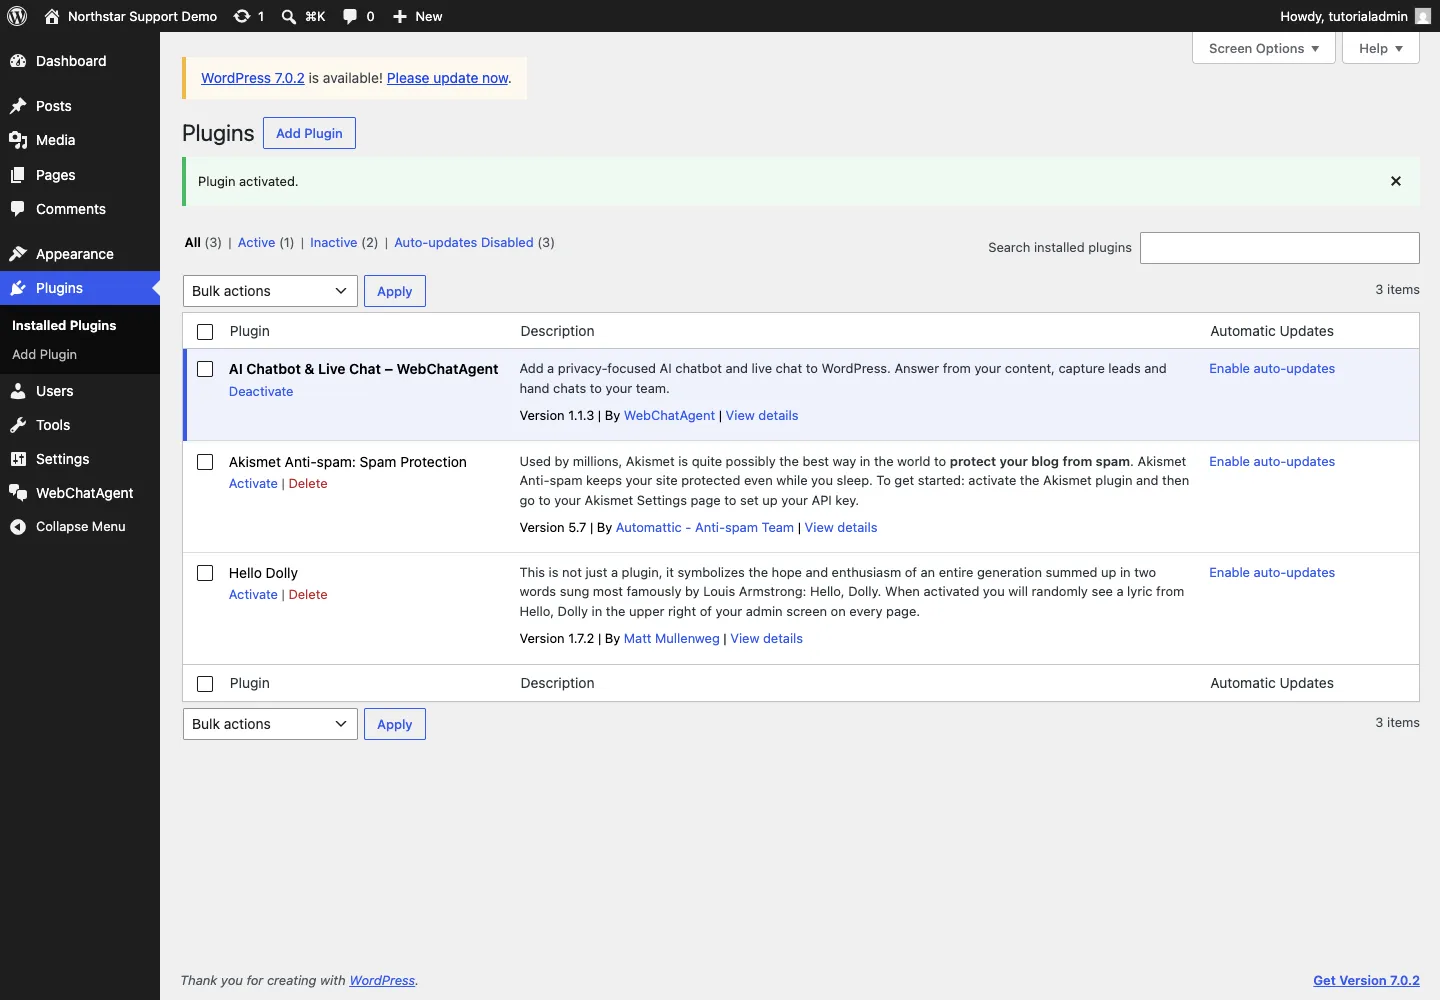Screen dimensions: 1440x1000
Task: Delete the Hello Dolly plugin
Action: (x=308, y=594)
